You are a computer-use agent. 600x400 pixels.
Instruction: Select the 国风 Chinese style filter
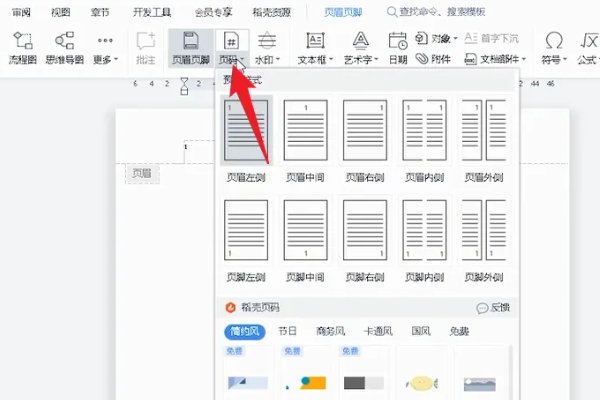coord(421,331)
